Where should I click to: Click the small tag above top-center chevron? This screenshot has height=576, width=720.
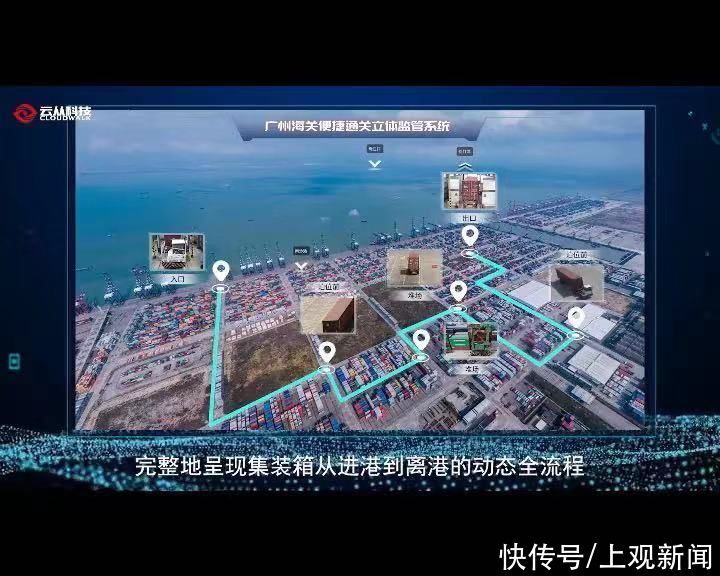[374, 149]
